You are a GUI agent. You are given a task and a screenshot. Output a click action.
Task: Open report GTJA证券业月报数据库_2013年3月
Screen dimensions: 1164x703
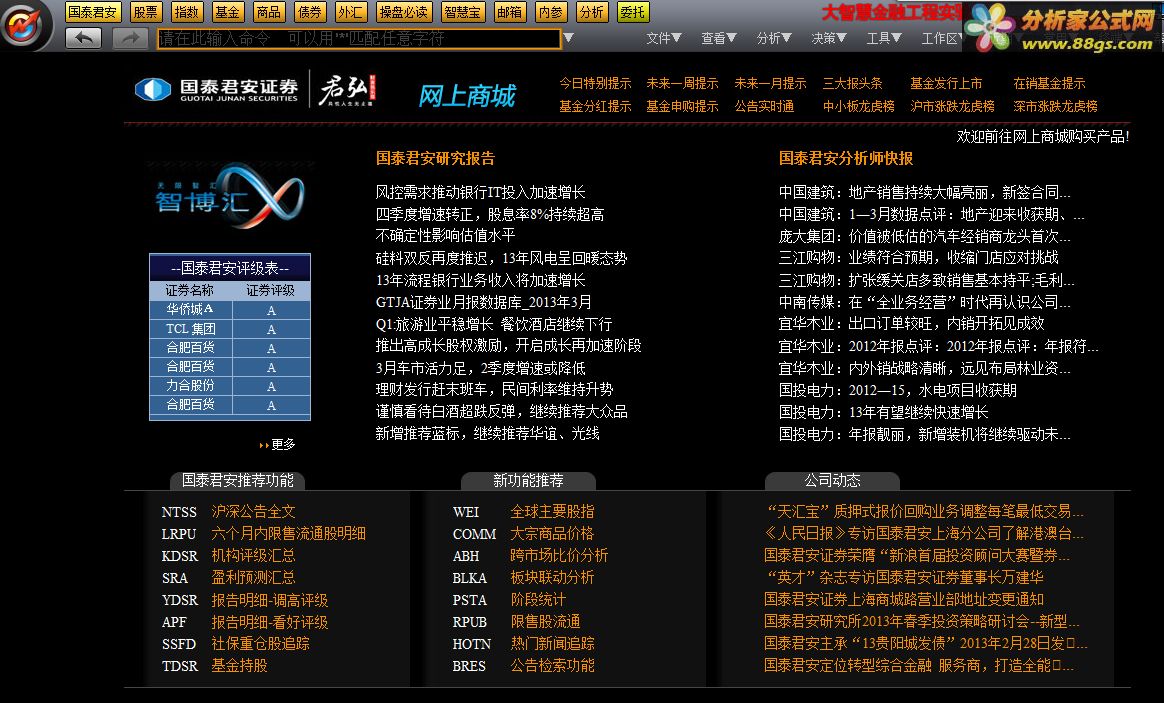[483, 302]
